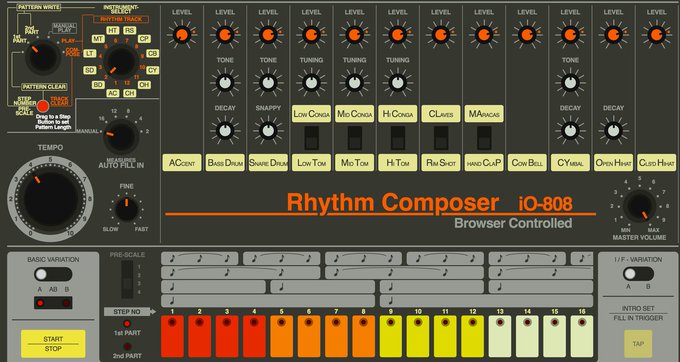Click the Manual Play label
This screenshot has height=362, width=680.
coord(64,29)
